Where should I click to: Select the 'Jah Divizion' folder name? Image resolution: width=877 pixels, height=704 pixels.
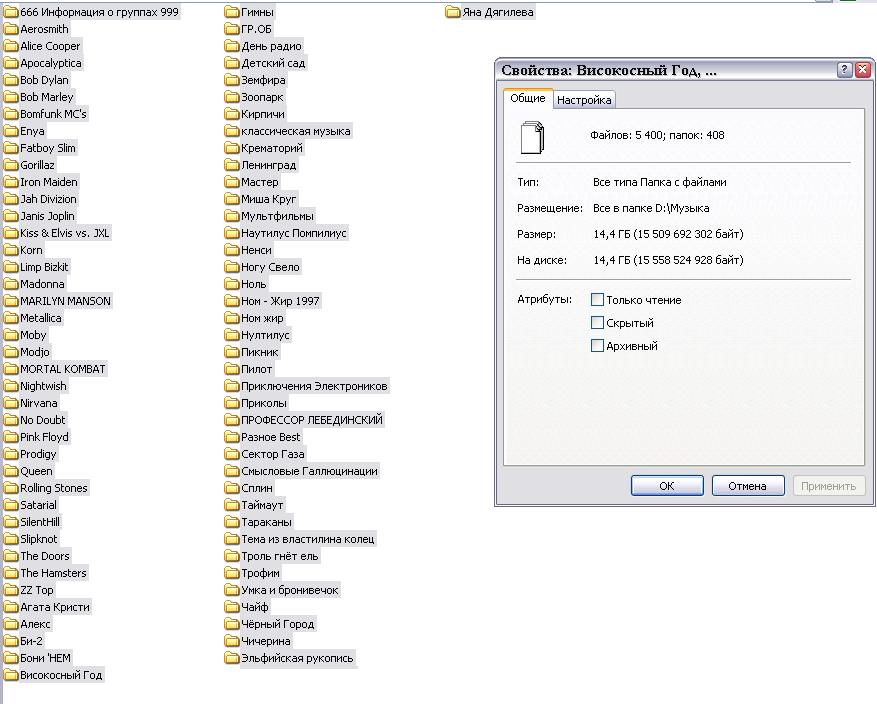[48, 199]
